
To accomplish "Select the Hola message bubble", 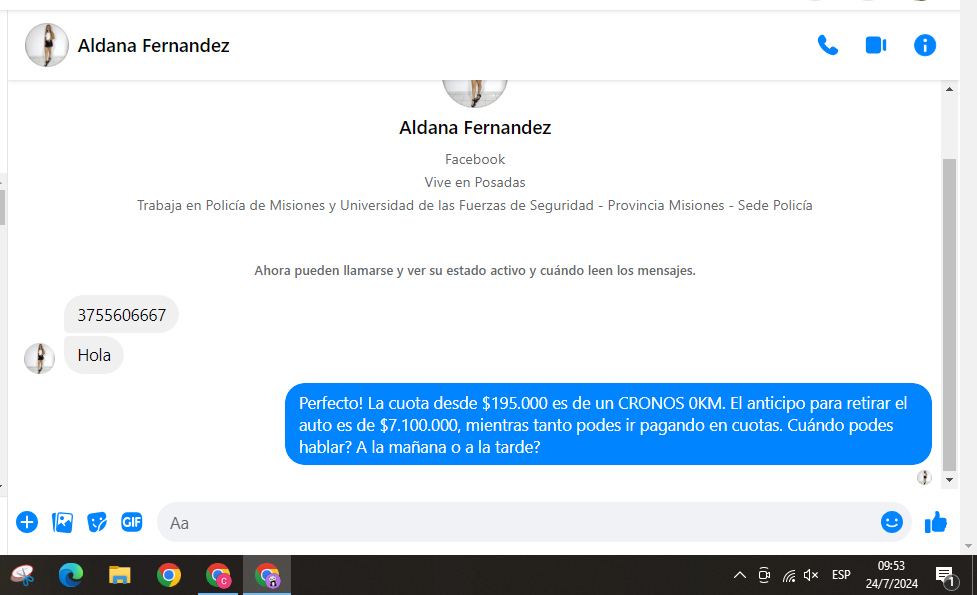I will pyautogui.click(x=94, y=355).
